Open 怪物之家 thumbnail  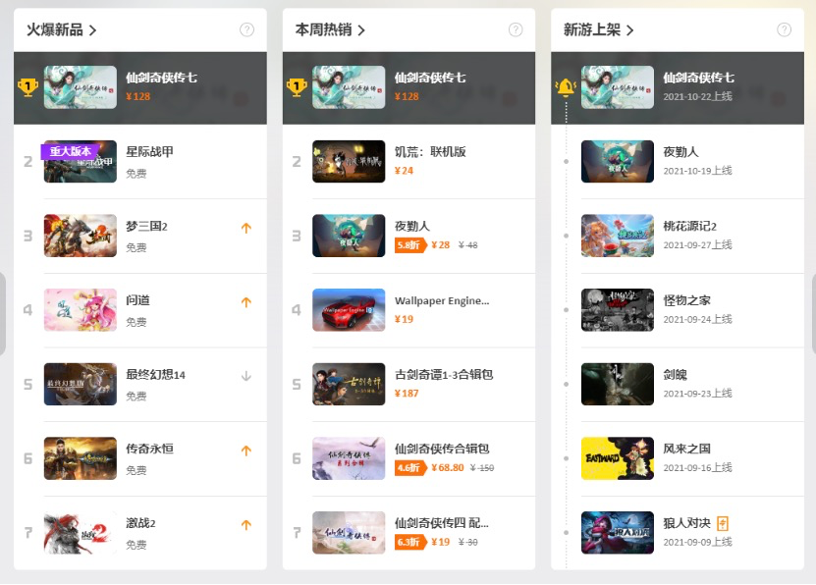(x=617, y=310)
